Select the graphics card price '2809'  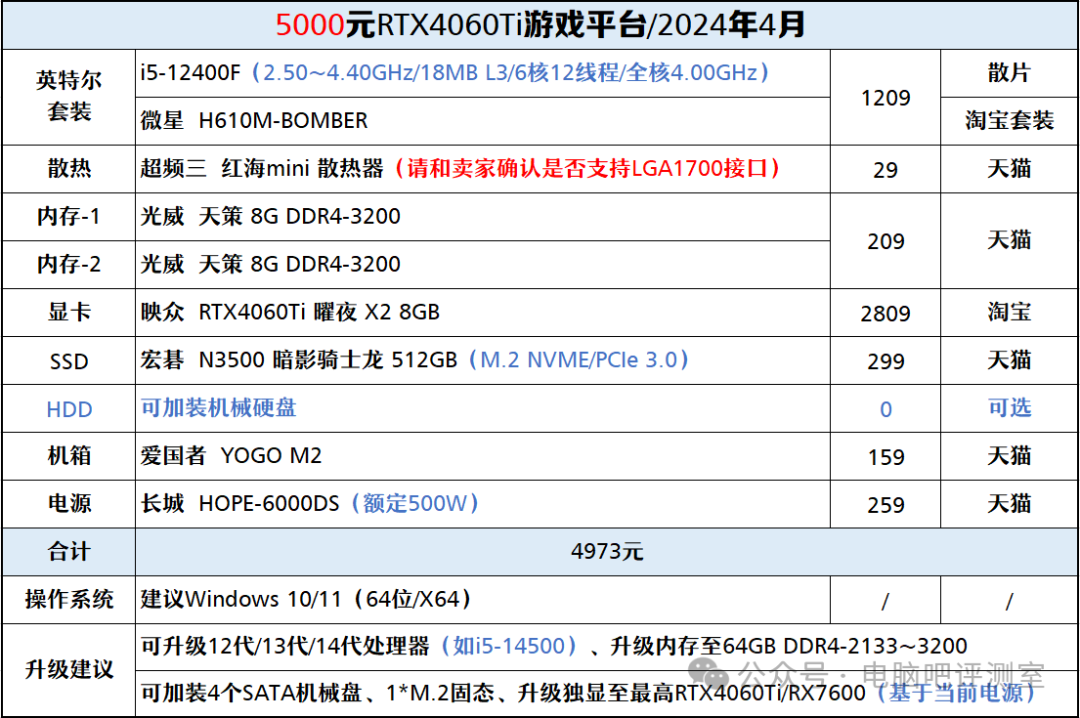tap(886, 313)
